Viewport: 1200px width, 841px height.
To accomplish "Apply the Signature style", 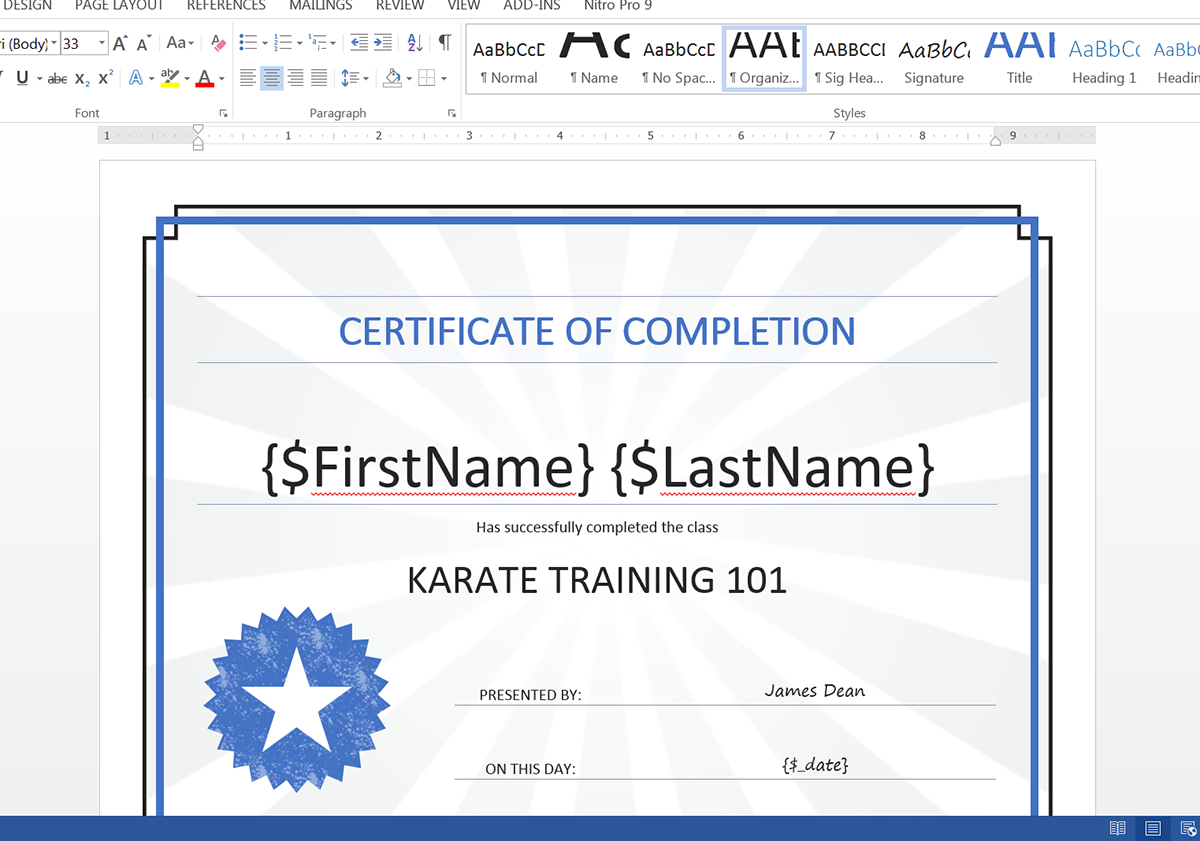I will 934,60.
